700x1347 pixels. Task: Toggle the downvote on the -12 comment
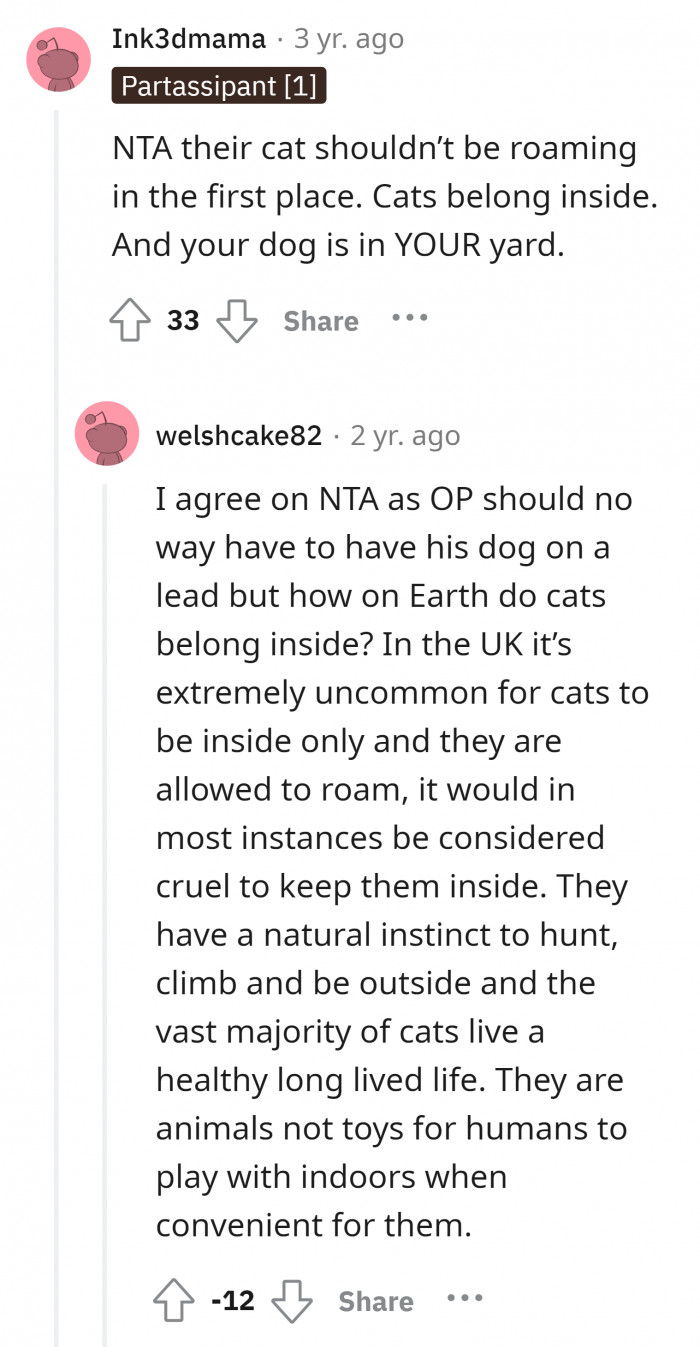coord(293,1301)
